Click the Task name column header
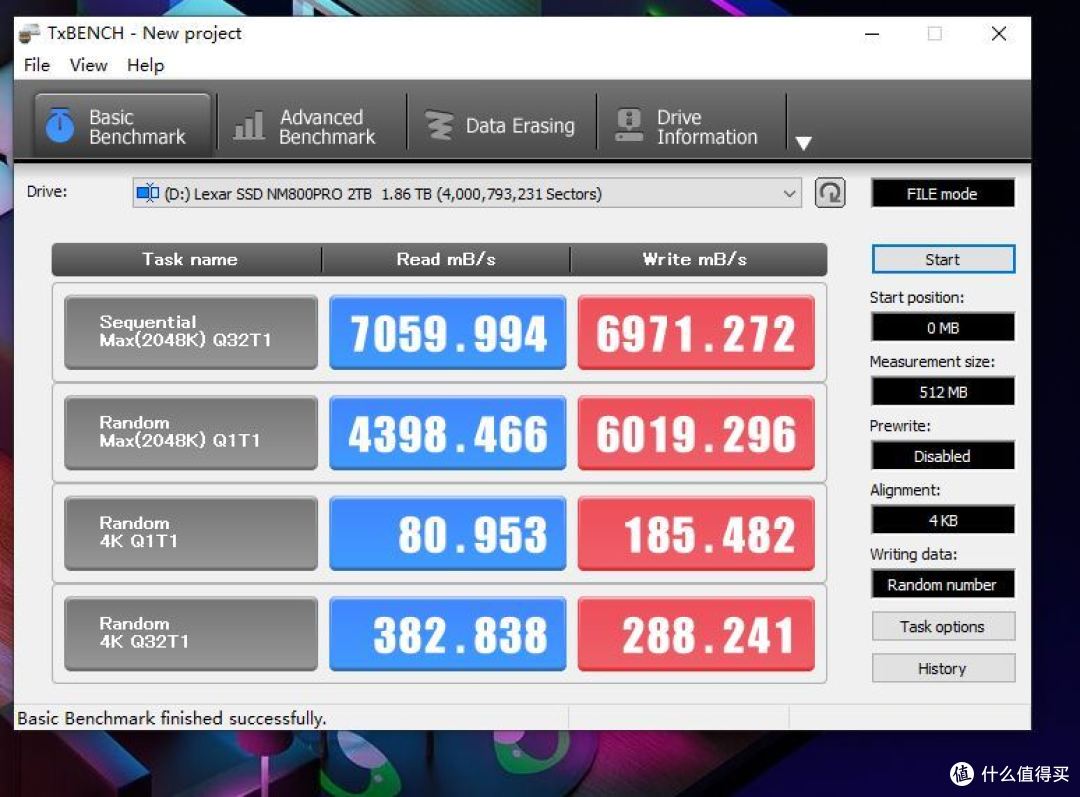Image resolution: width=1080 pixels, height=797 pixels. coord(187,260)
